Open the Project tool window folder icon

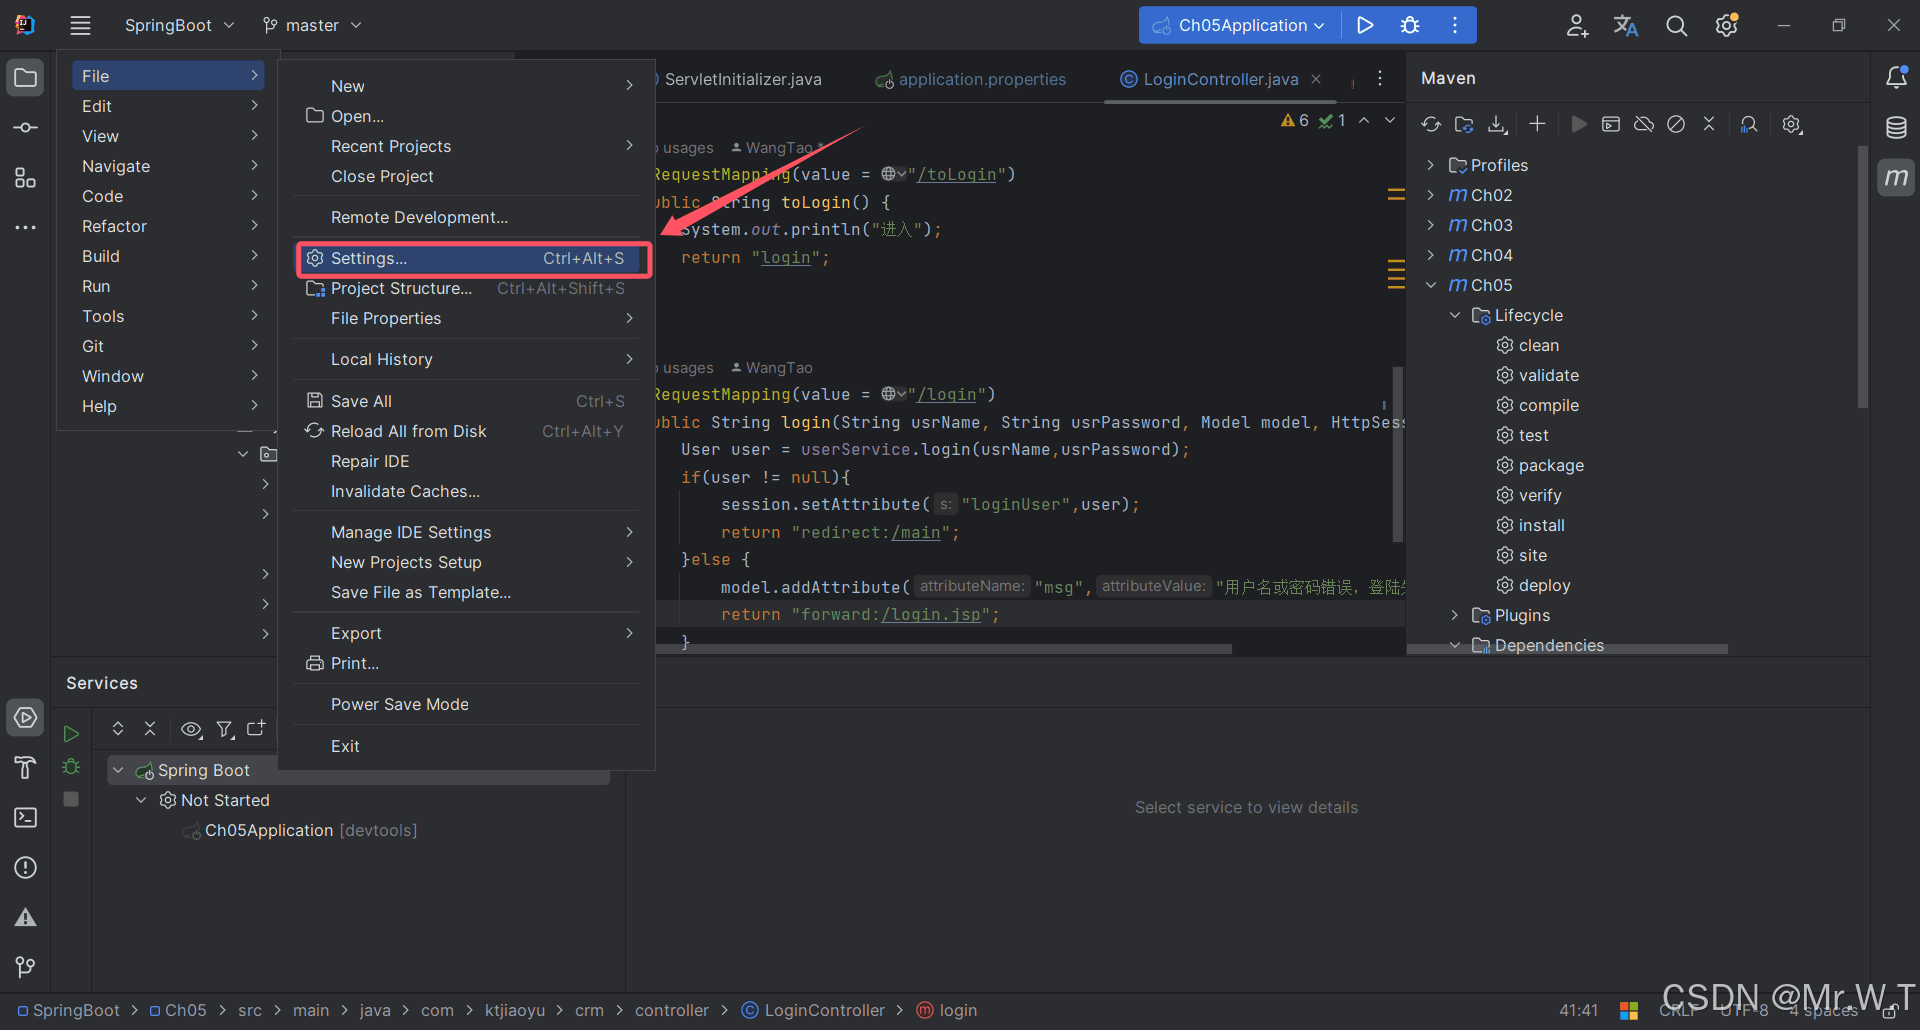coord(26,78)
